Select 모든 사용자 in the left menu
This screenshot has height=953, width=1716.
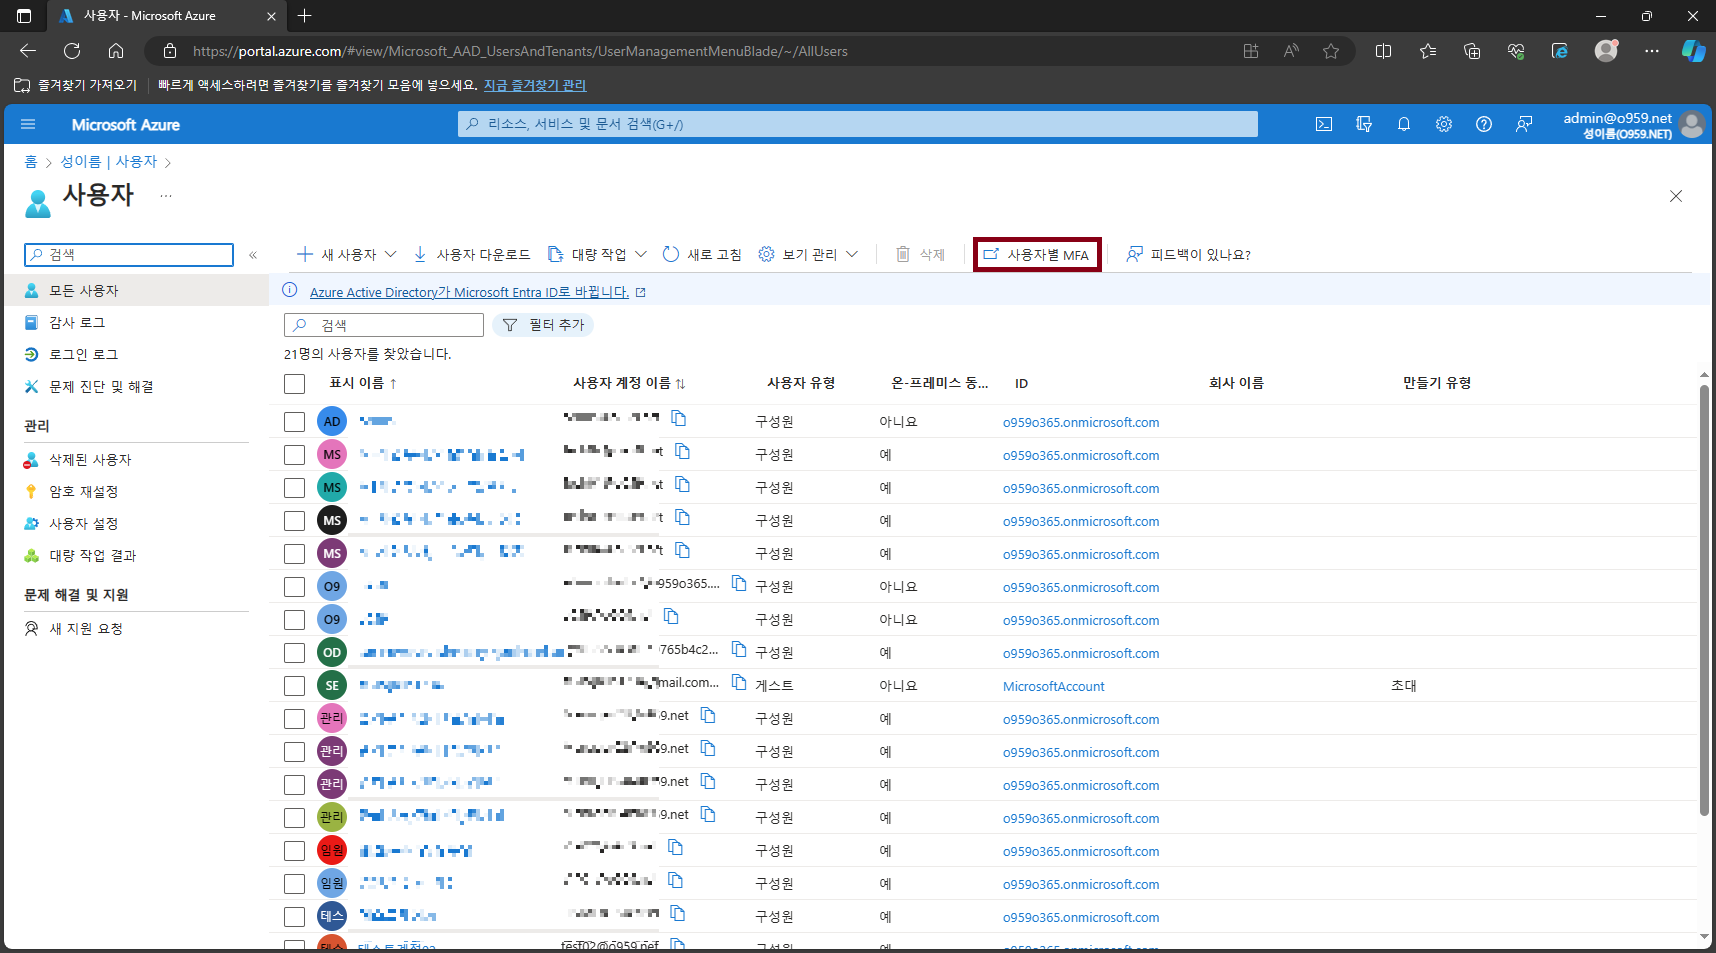click(136, 291)
